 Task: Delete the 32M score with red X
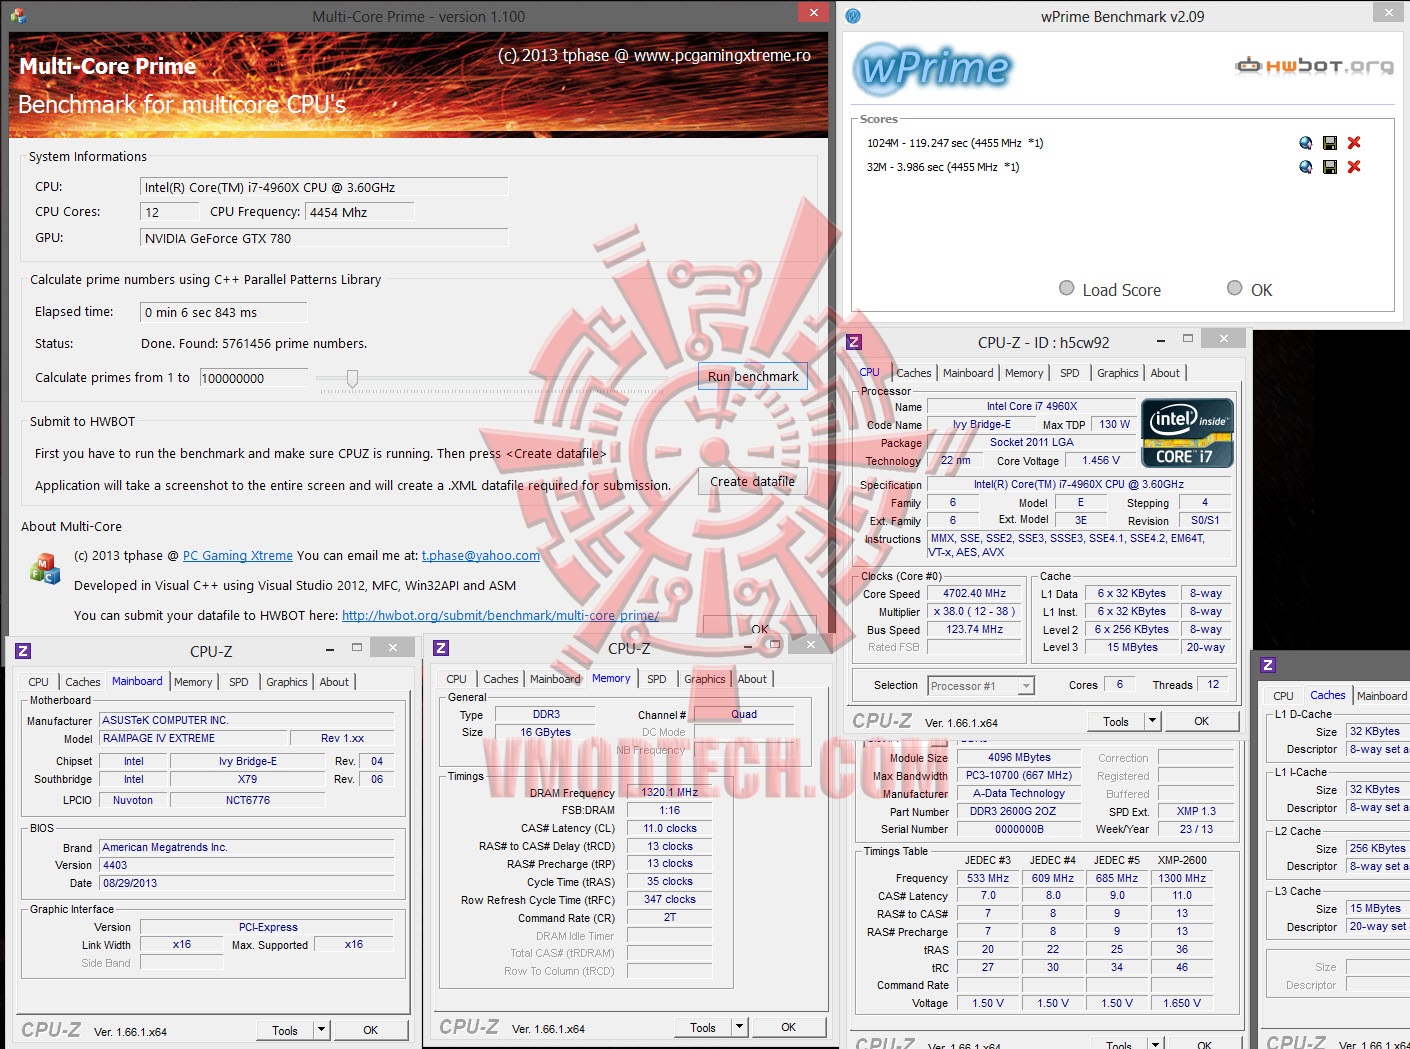click(1354, 167)
